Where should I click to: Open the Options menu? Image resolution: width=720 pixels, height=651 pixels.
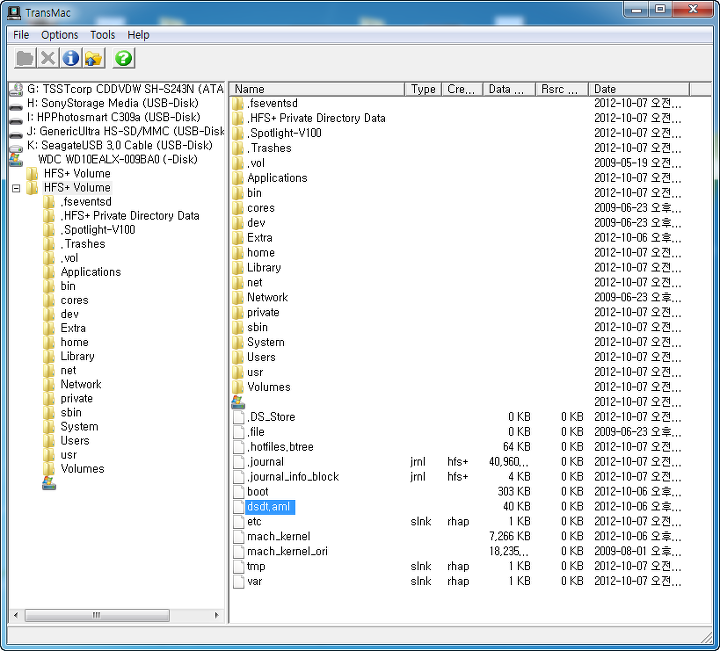[60, 35]
